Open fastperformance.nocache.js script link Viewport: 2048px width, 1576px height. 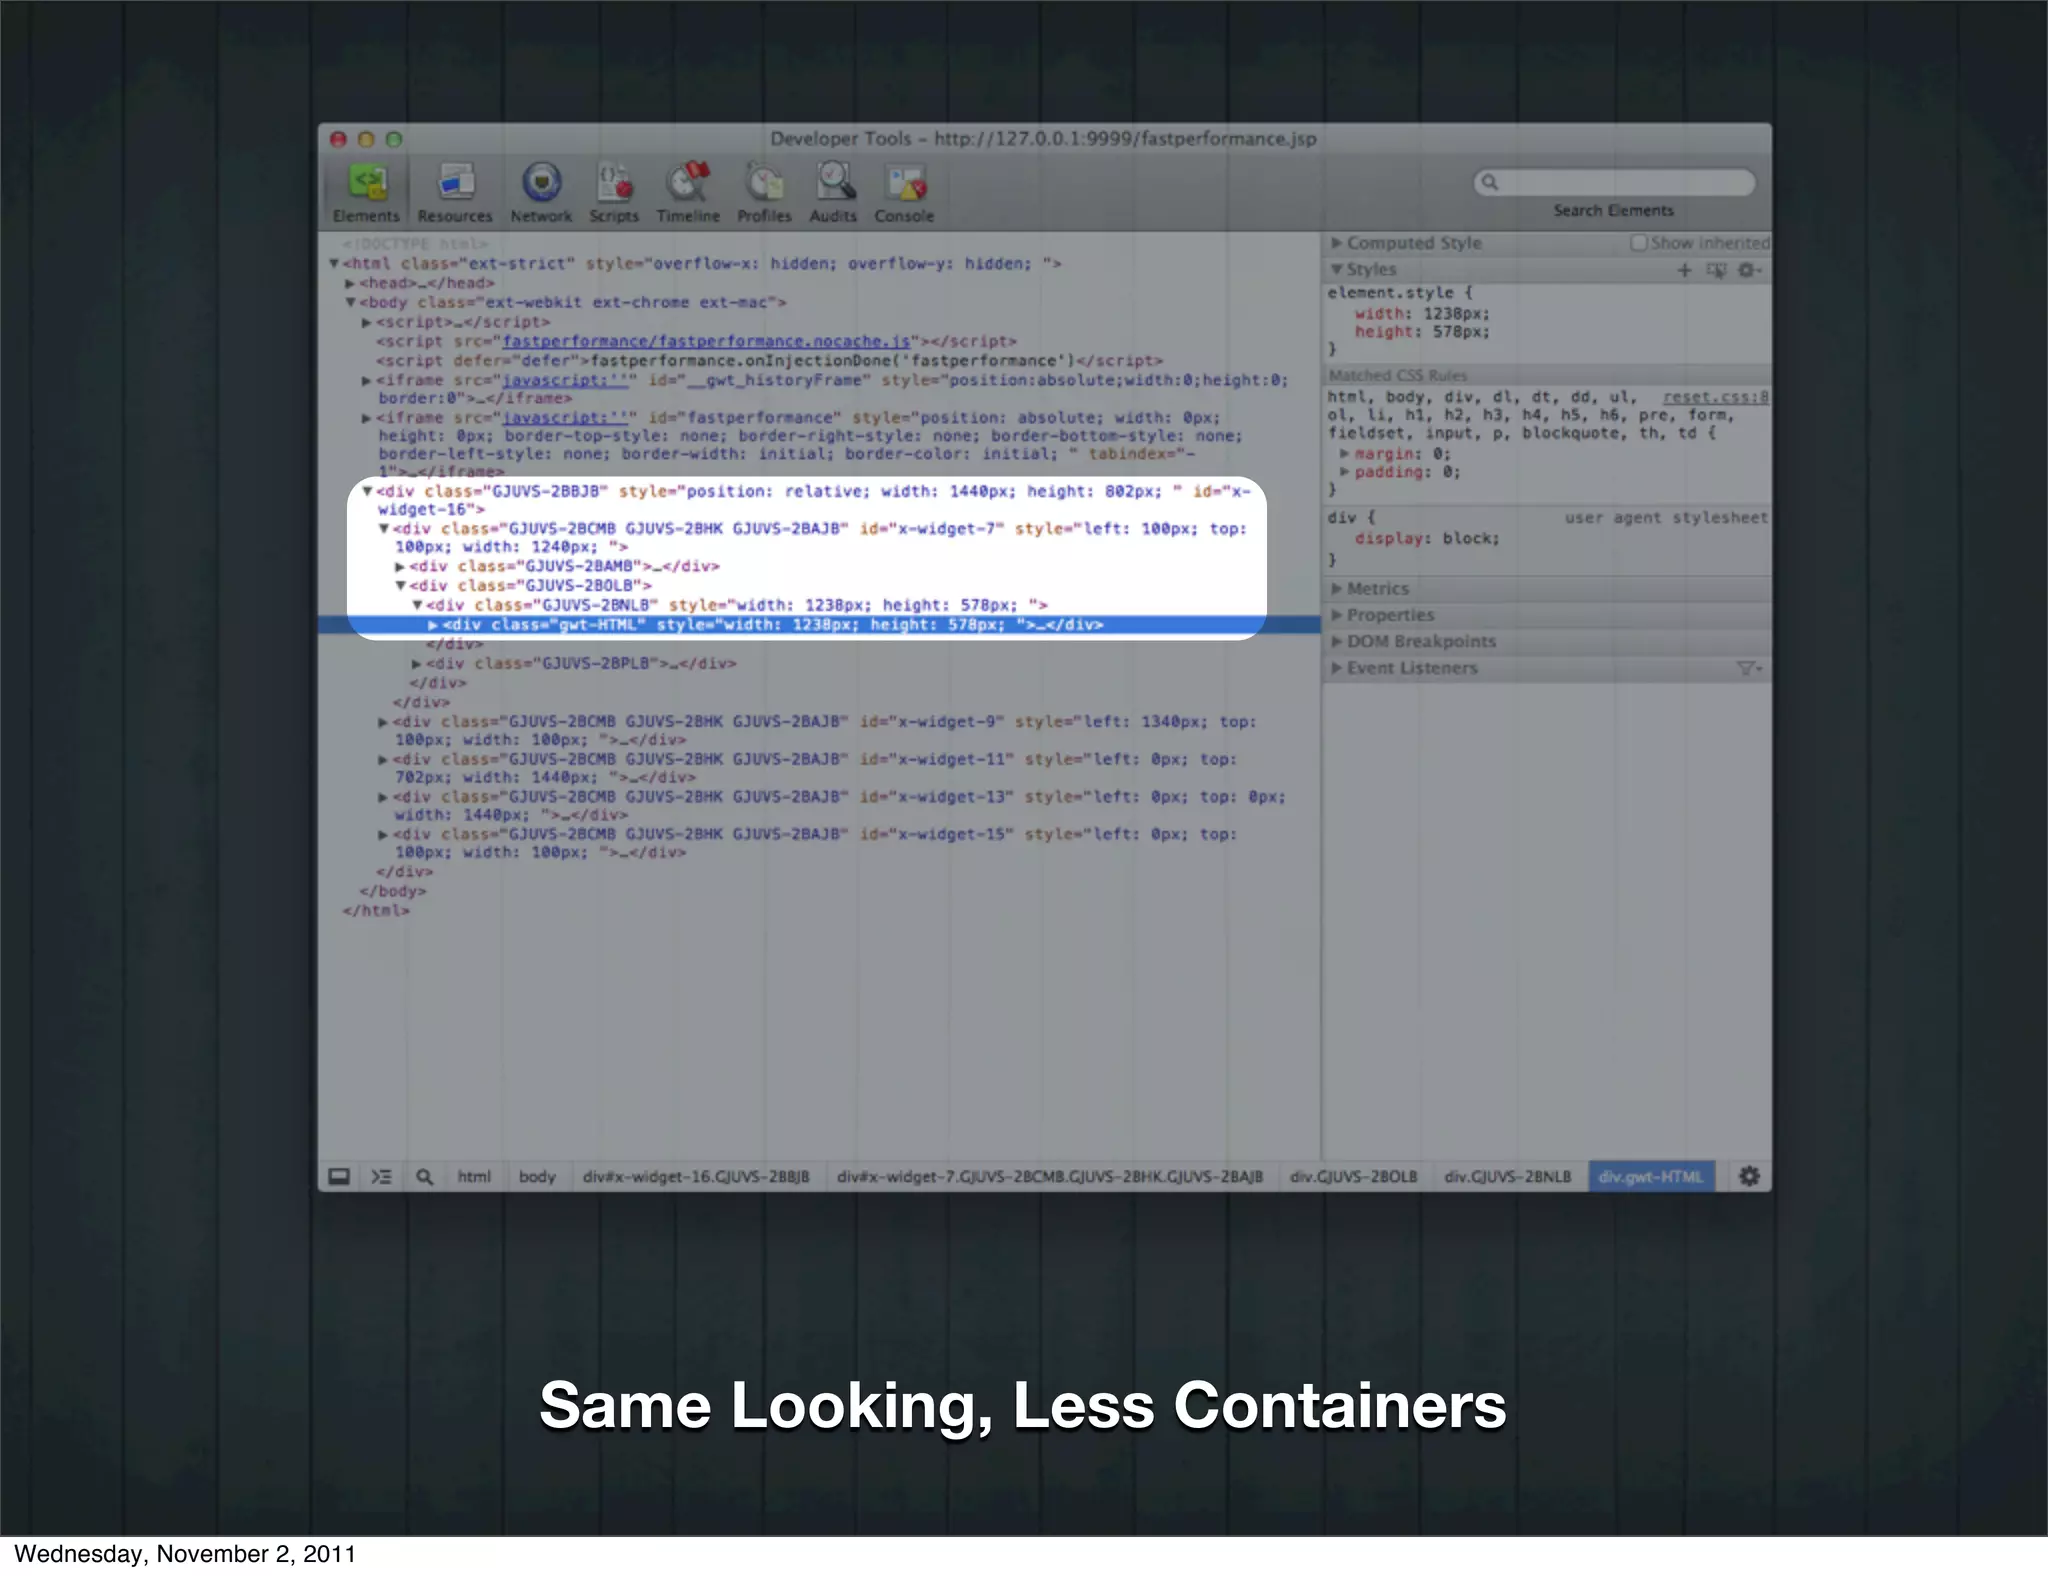coord(706,341)
